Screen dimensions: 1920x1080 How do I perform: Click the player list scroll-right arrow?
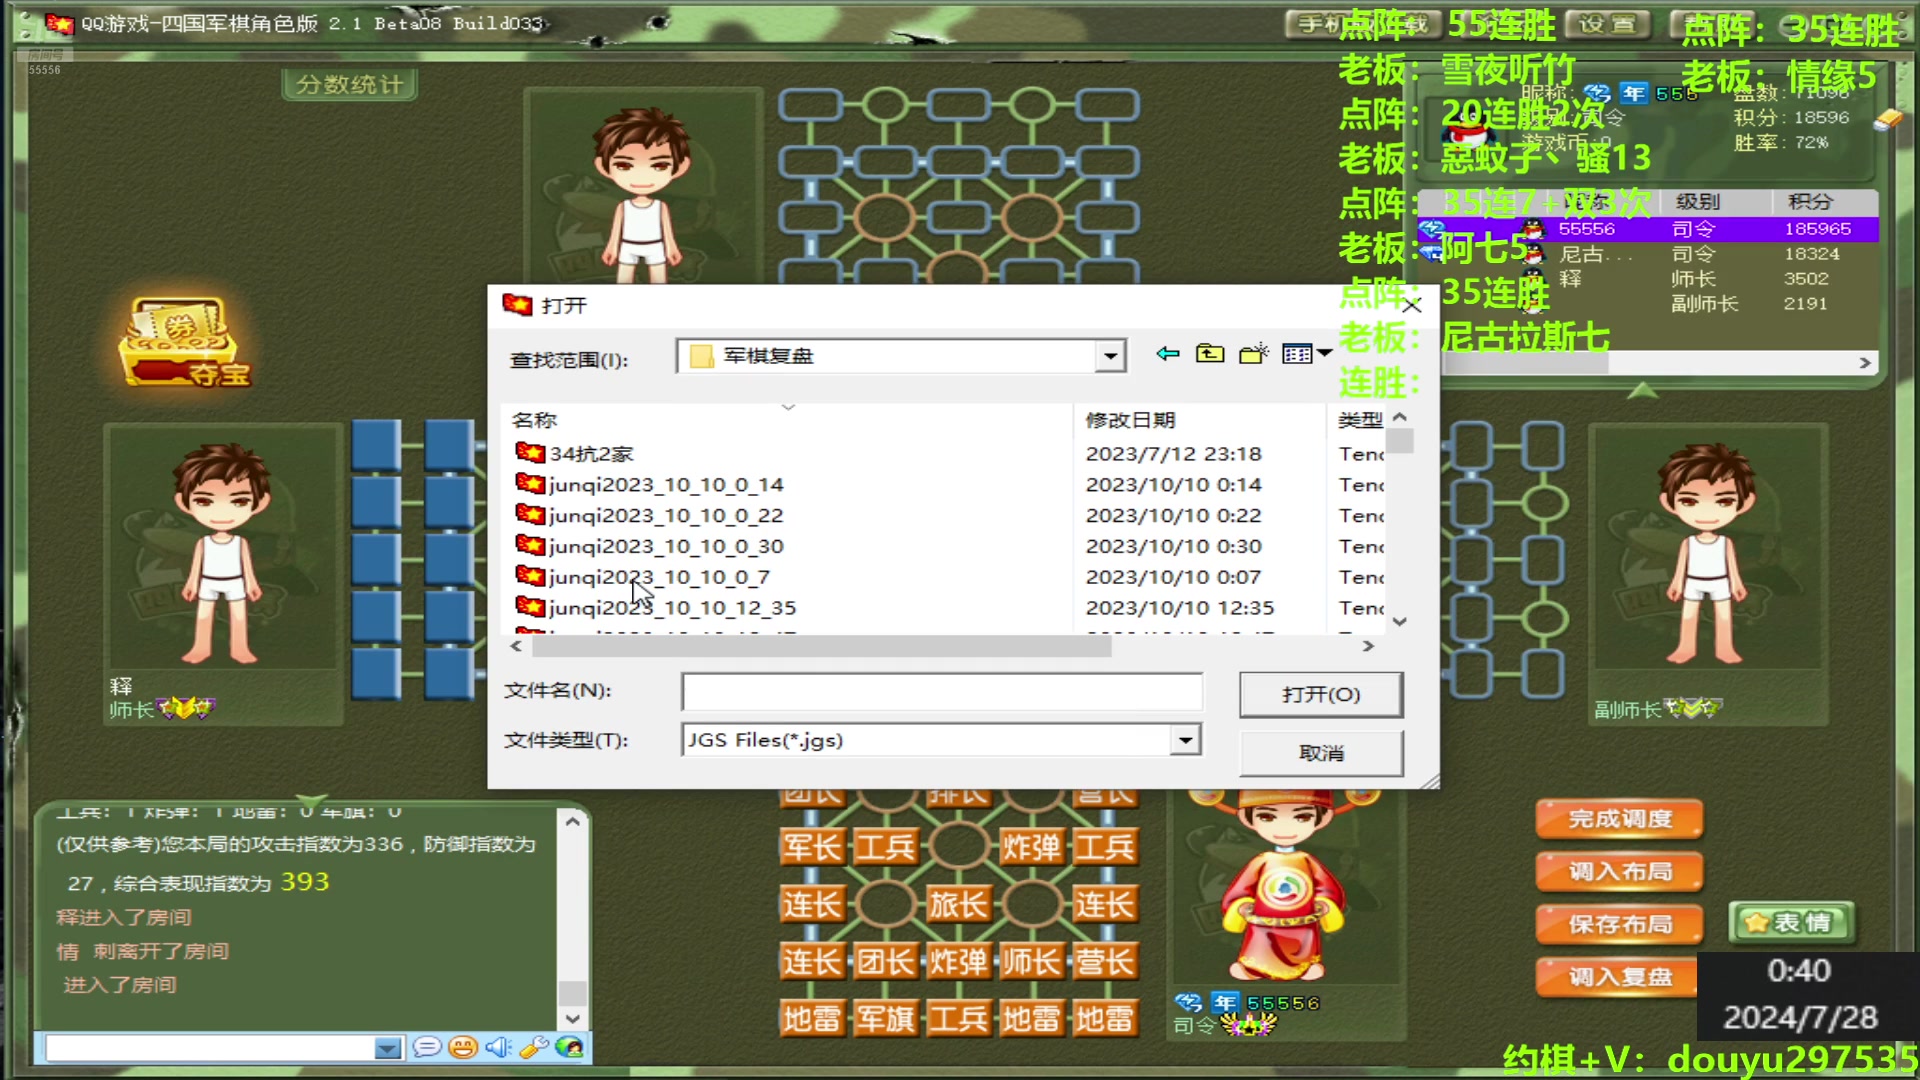[x=1865, y=363]
